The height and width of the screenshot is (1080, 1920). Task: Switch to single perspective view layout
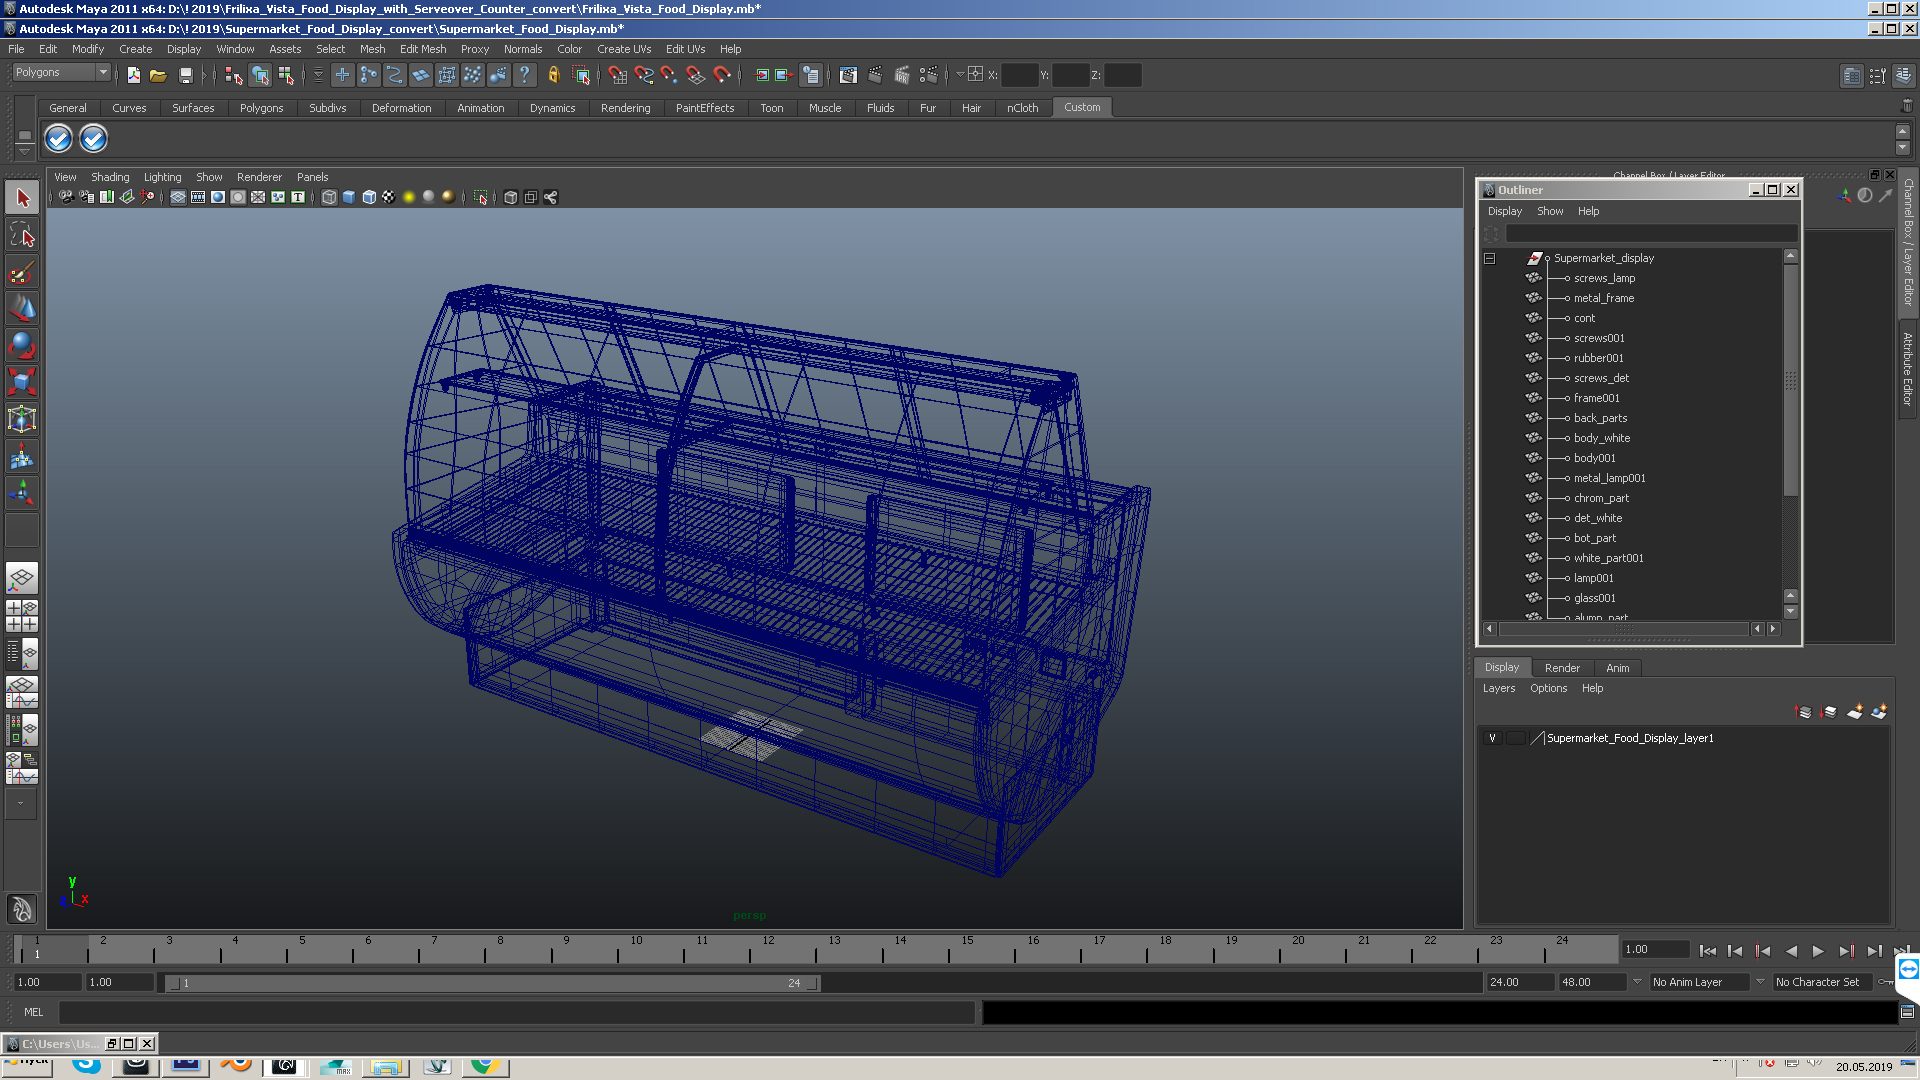pyautogui.click(x=22, y=579)
